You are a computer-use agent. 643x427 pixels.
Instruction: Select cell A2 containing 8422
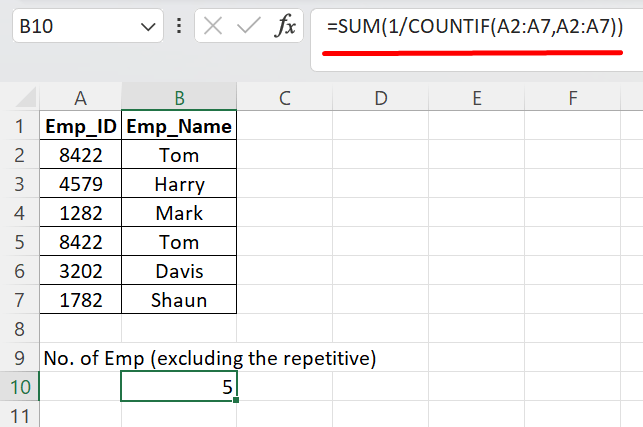pyautogui.click(x=81, y=155)
